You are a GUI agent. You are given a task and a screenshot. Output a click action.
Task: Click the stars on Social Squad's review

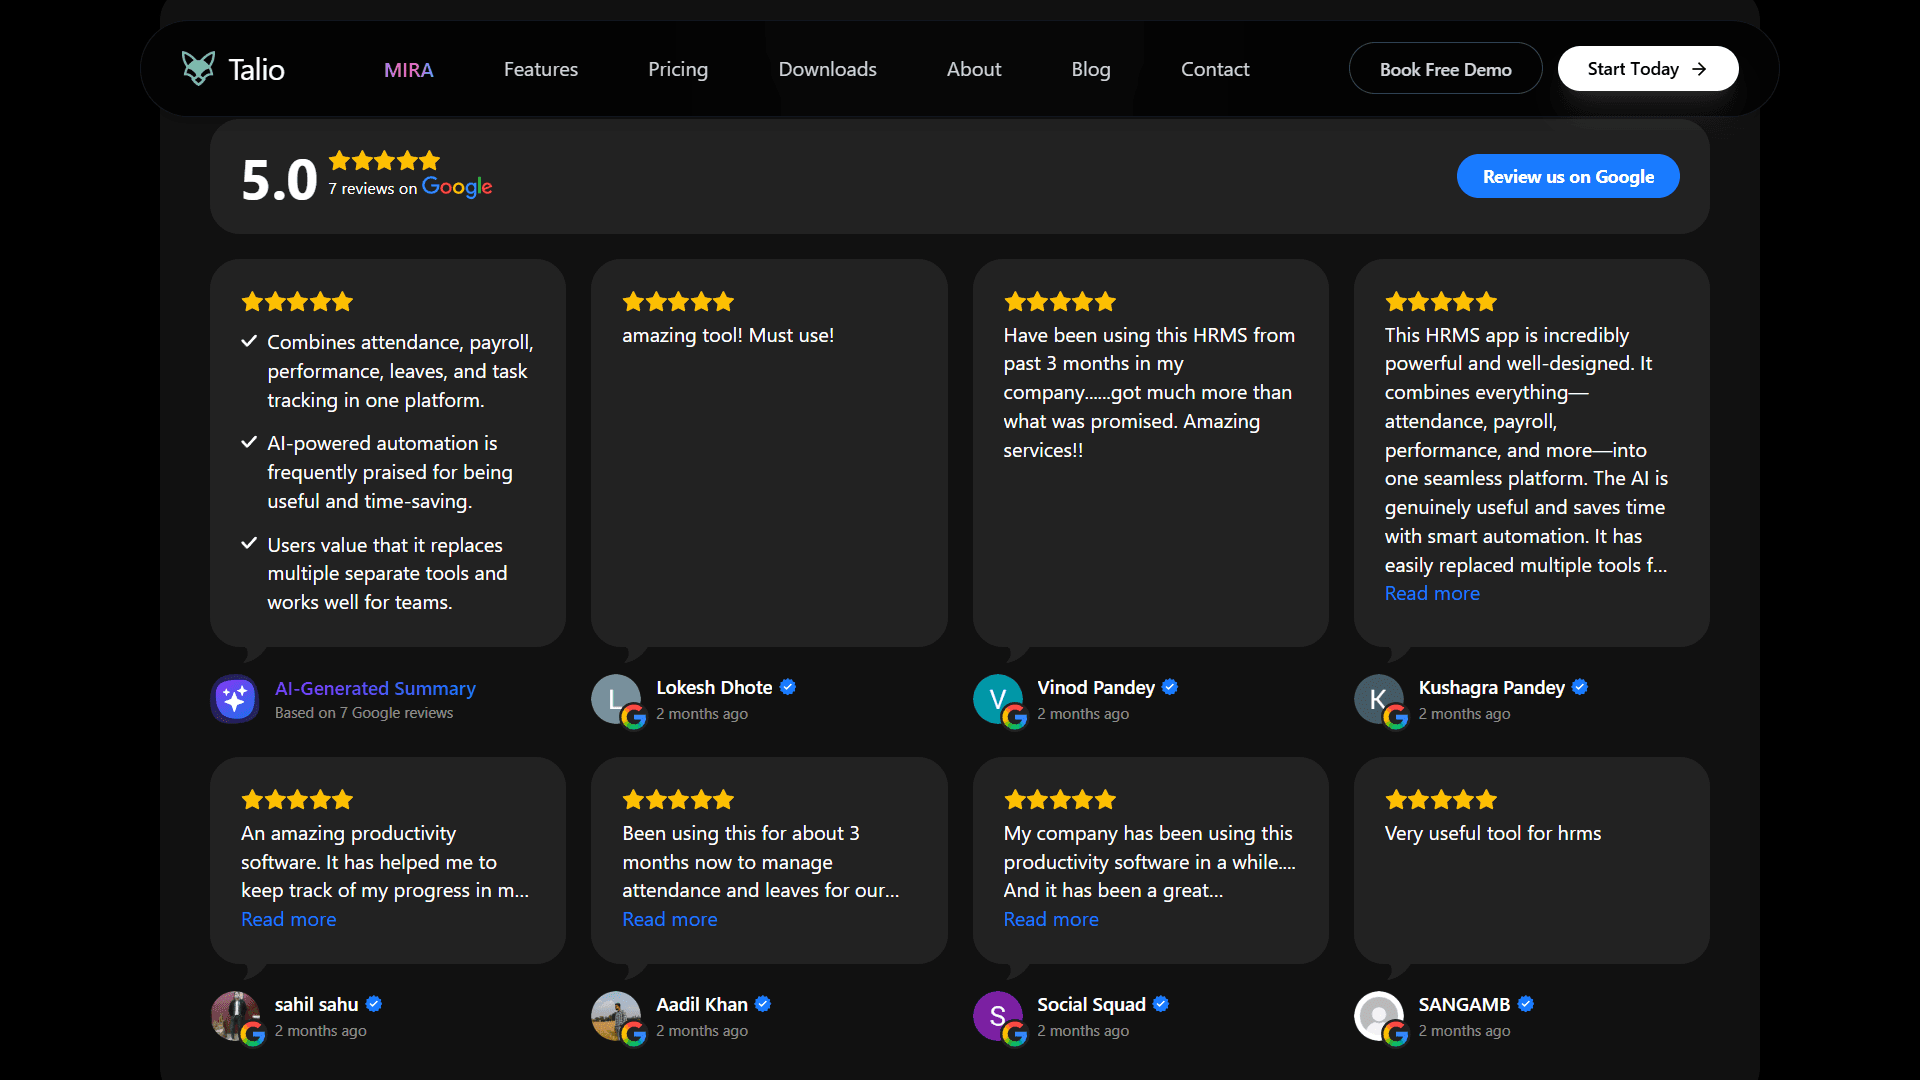1060,799
